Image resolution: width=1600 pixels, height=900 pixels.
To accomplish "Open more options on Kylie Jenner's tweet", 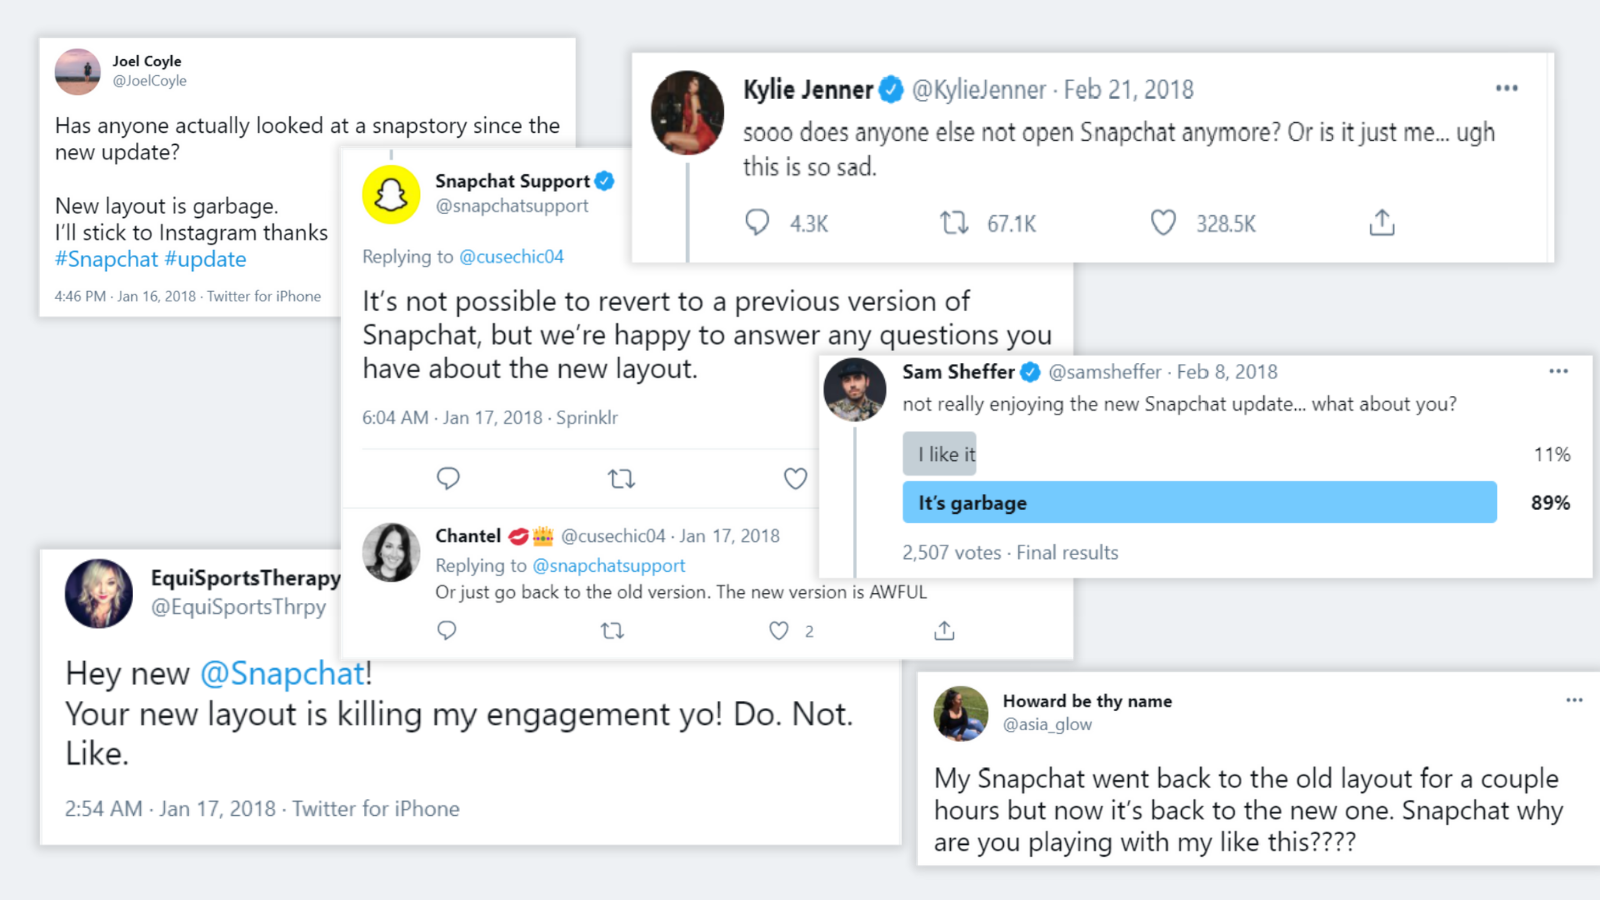I will point(1506,88).
